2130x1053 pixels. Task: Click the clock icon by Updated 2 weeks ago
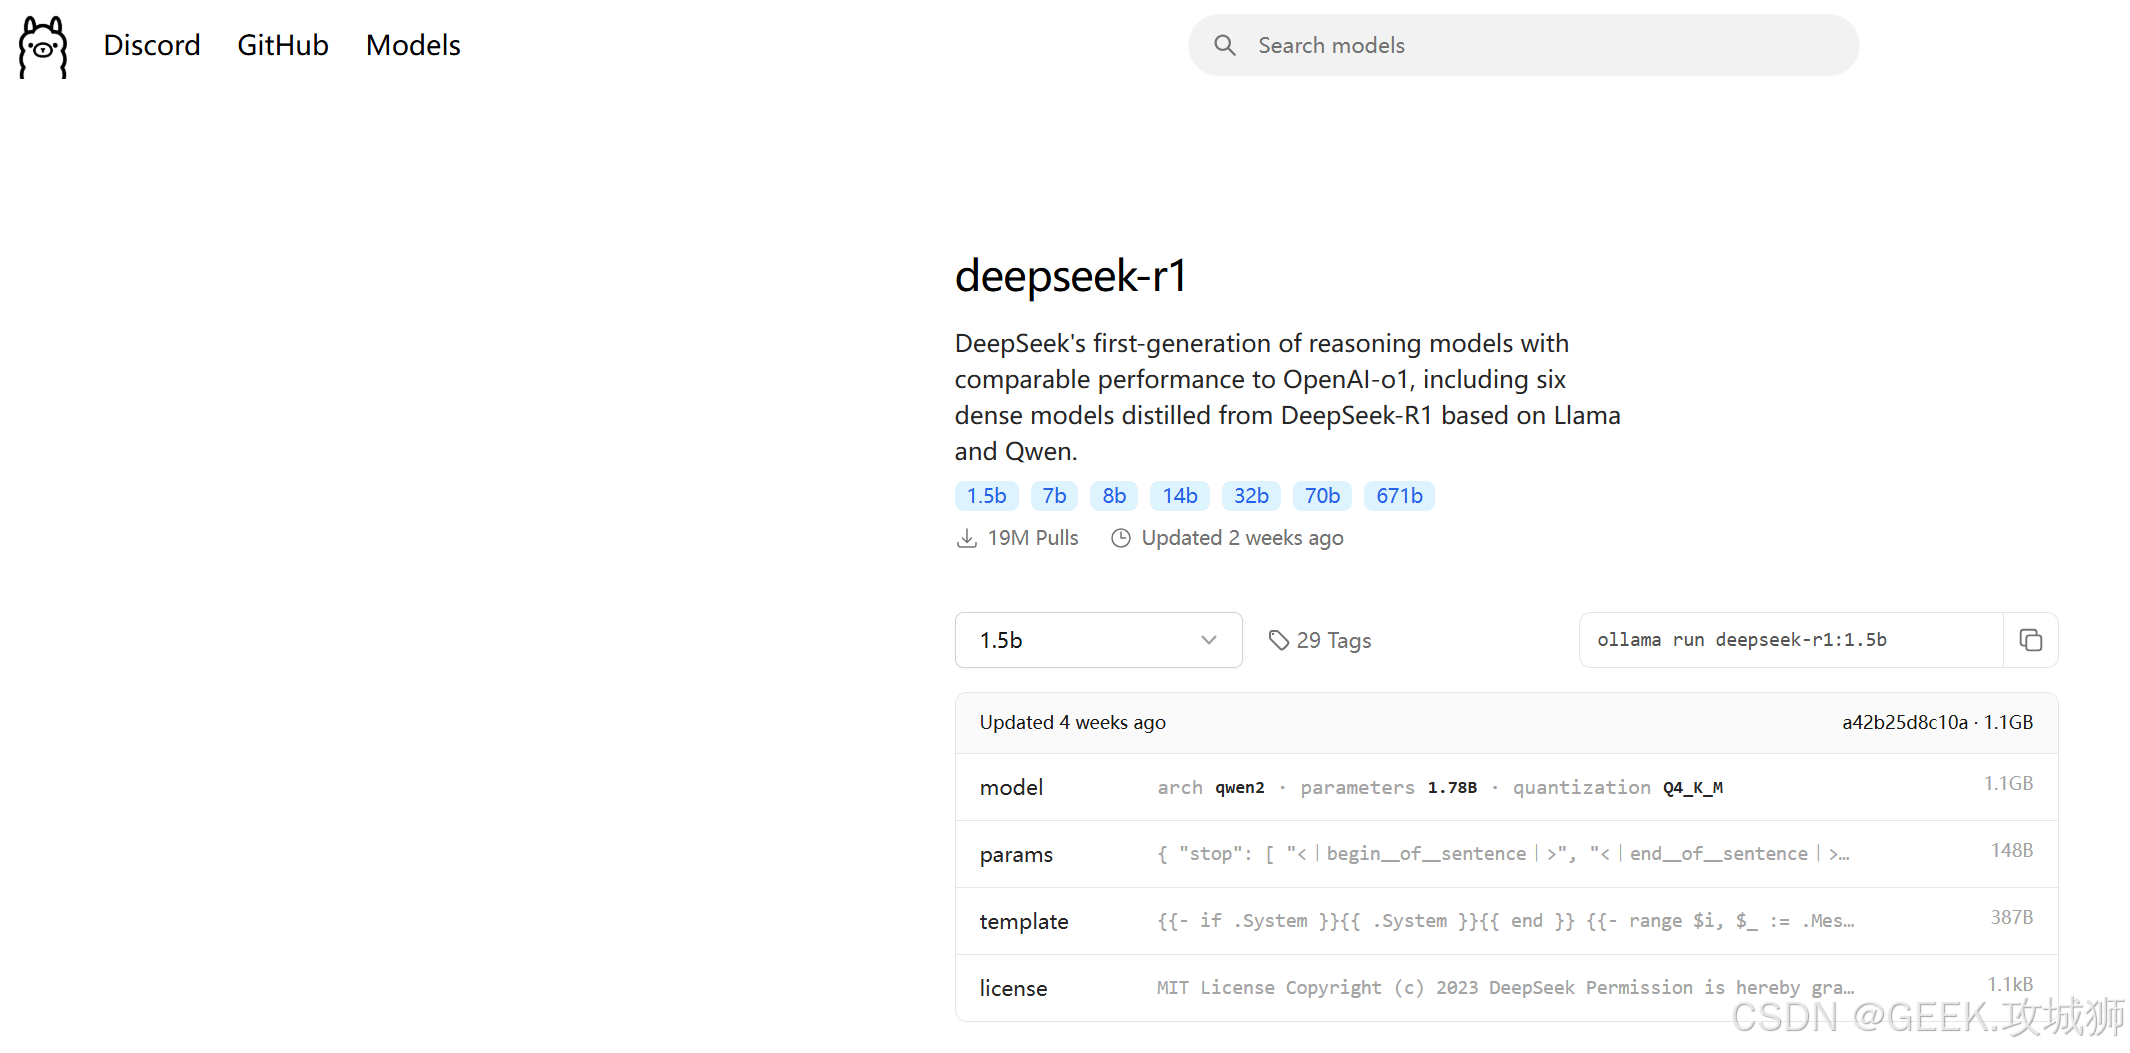click(x=1121, y=538)
